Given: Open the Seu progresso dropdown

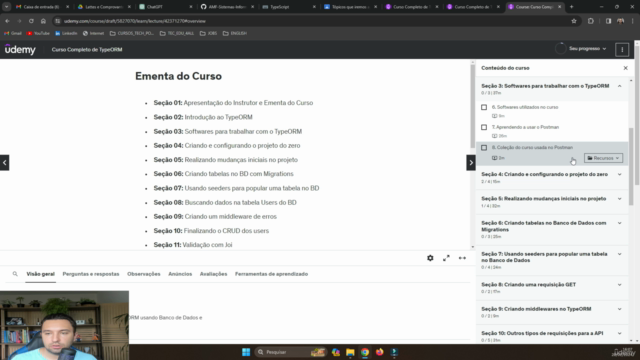Looking at the screenshot, I should click(587, 49).
